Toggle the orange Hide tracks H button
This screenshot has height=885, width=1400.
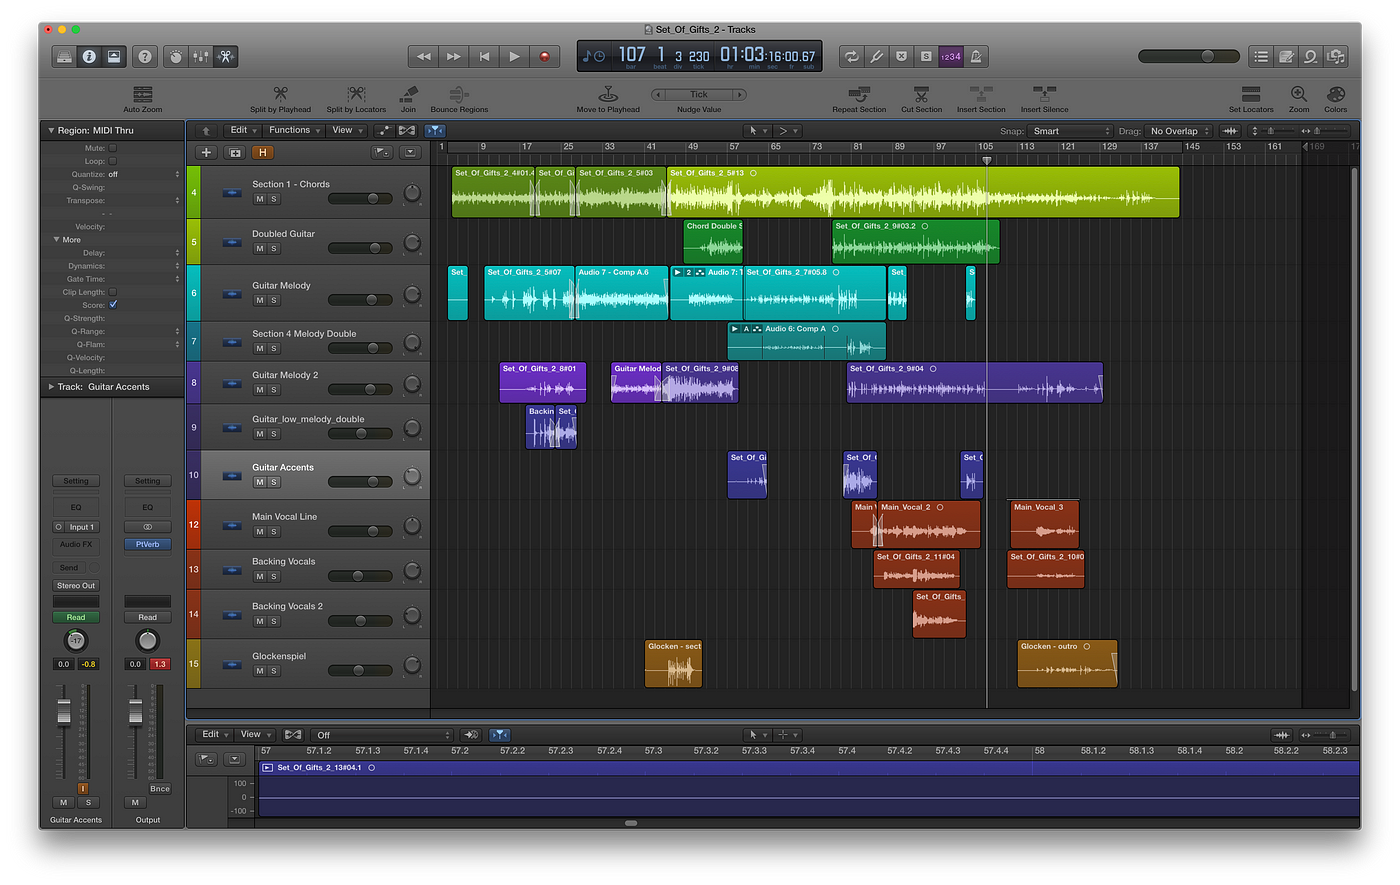[x=263, y=152]
